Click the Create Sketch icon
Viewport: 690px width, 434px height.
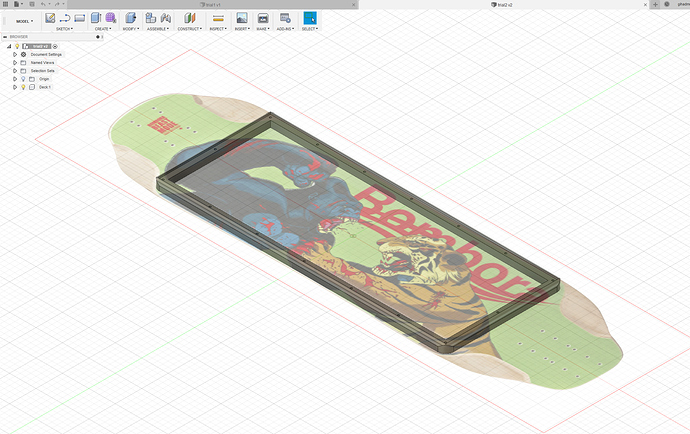point(50,18)
